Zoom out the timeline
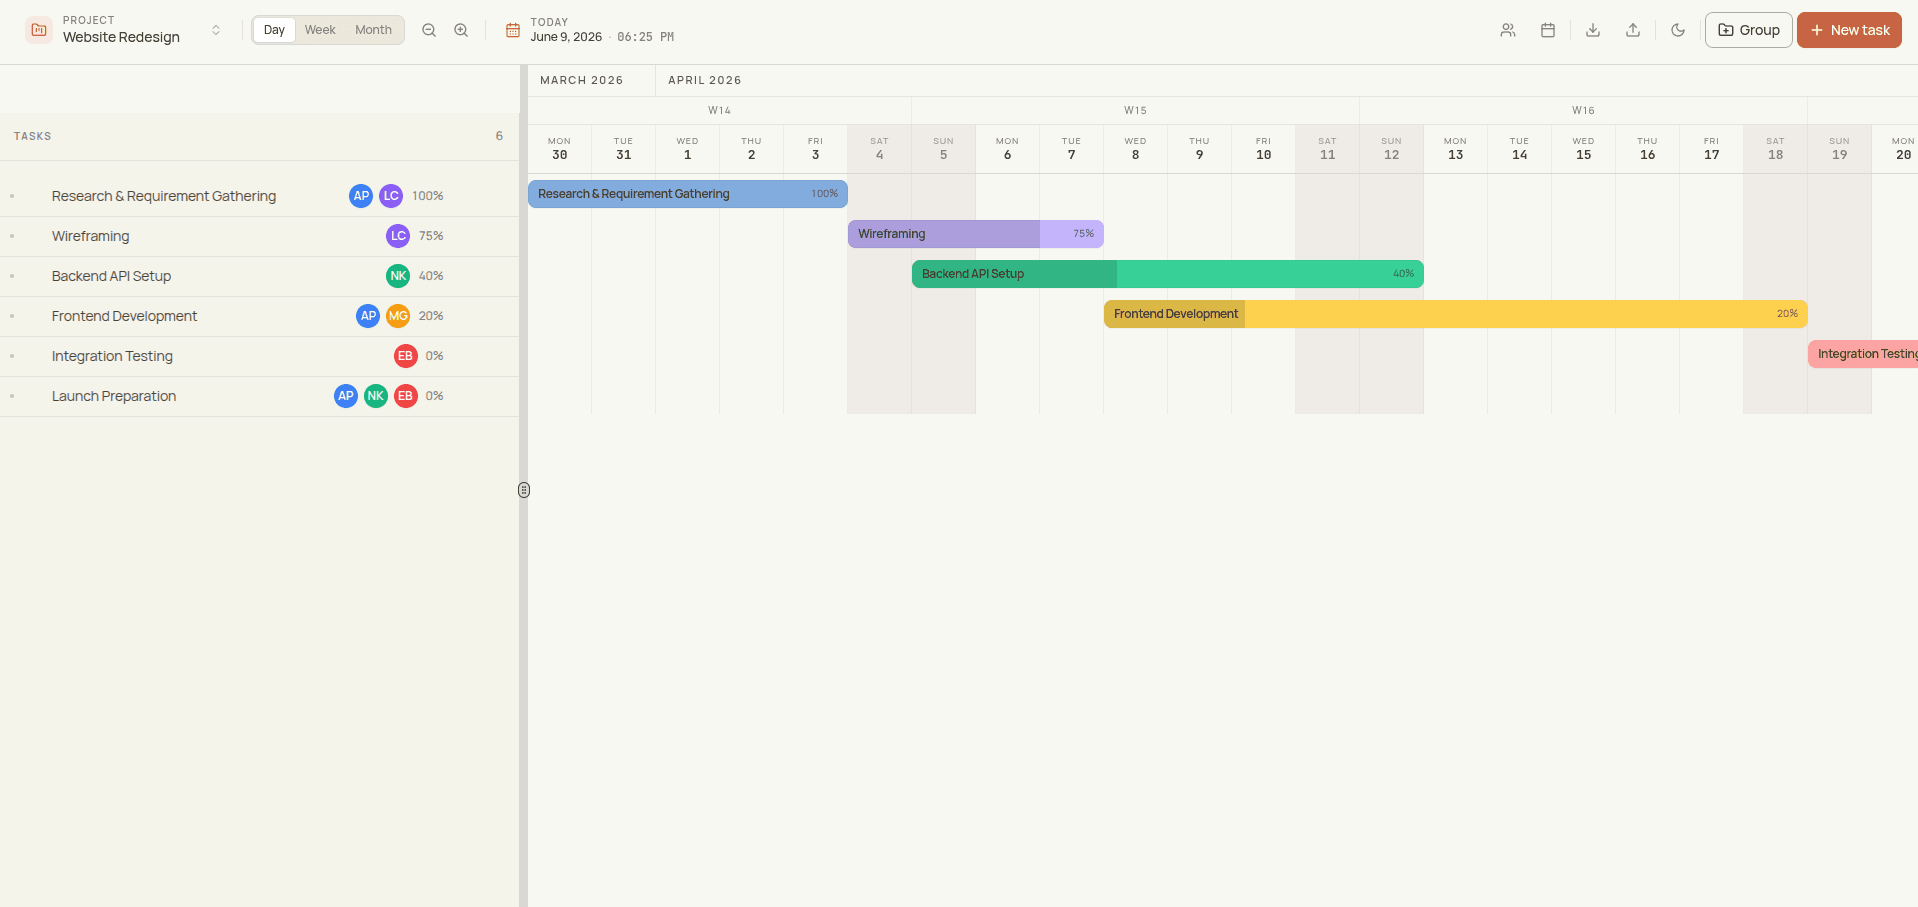The height and width of the screenshot is (907, 1918). coord(429,30)
